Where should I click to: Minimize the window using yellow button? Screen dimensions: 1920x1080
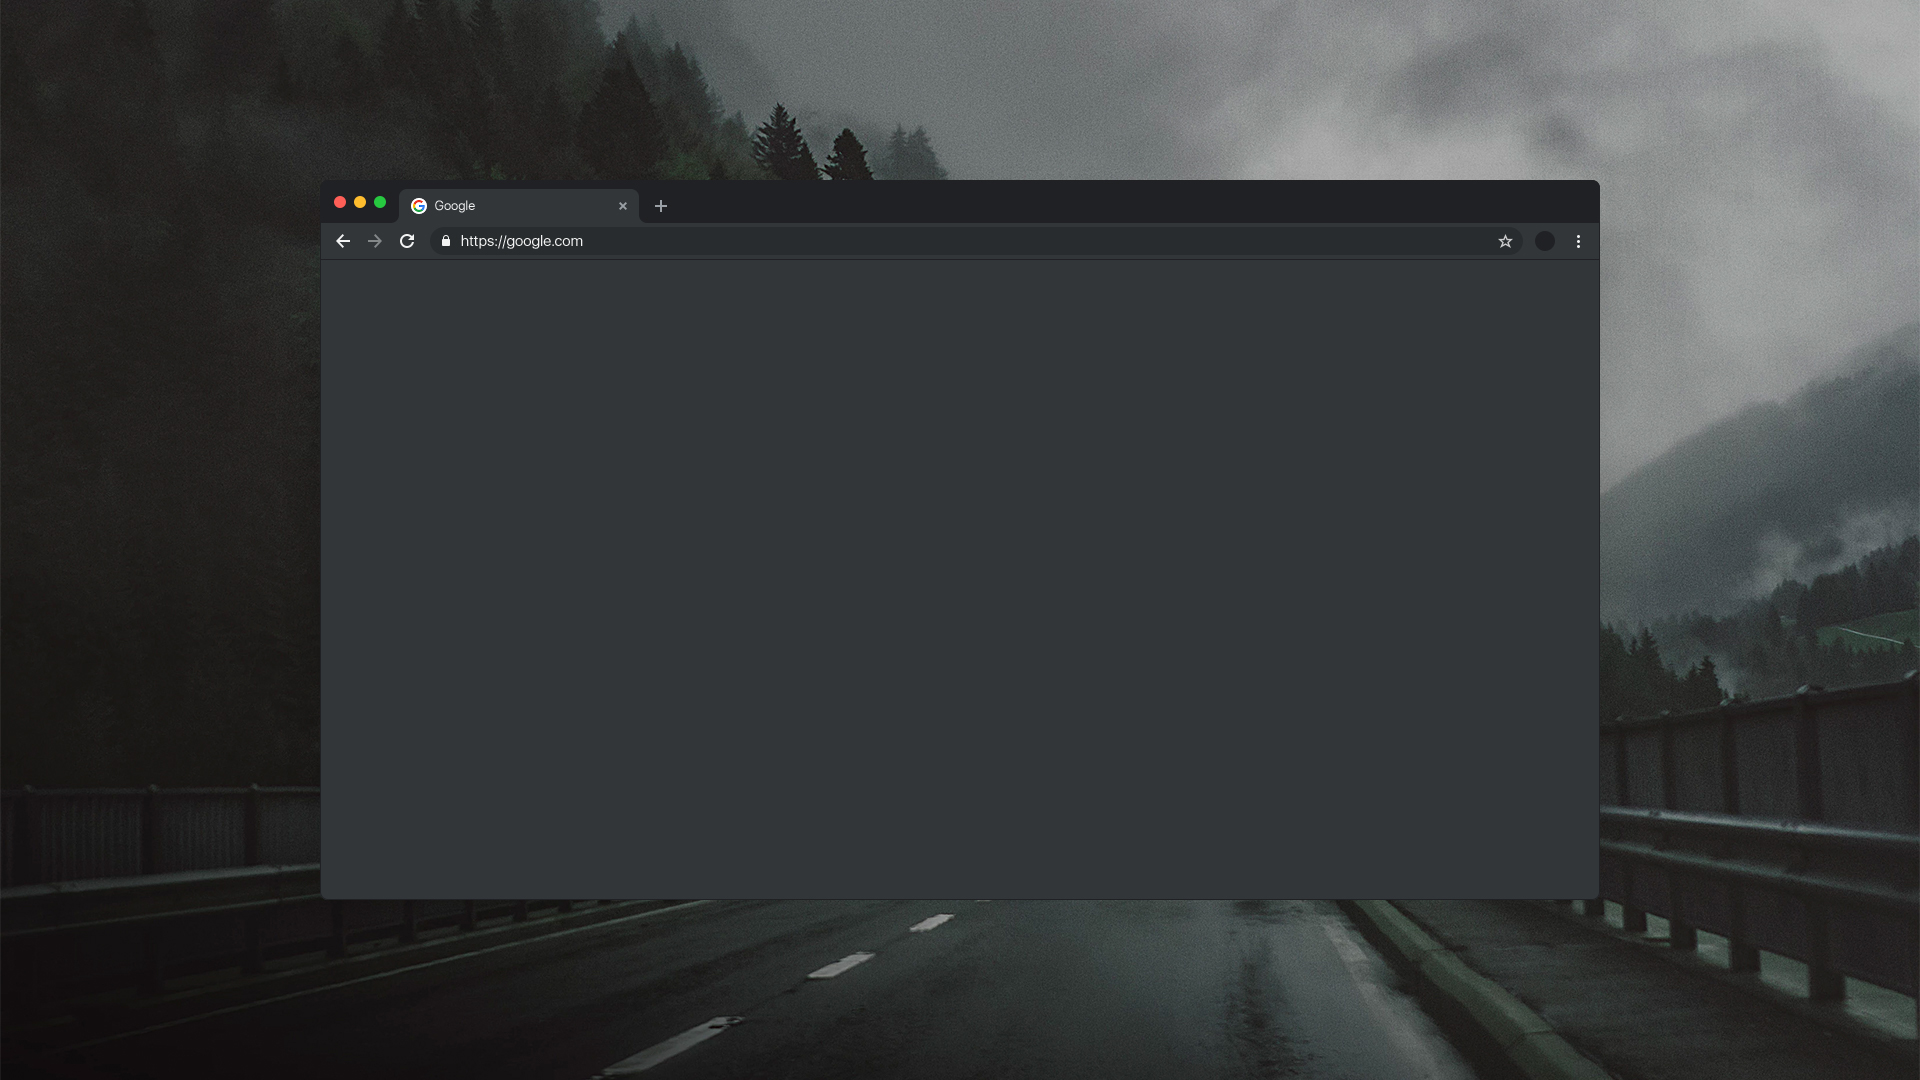pos(360,202)
